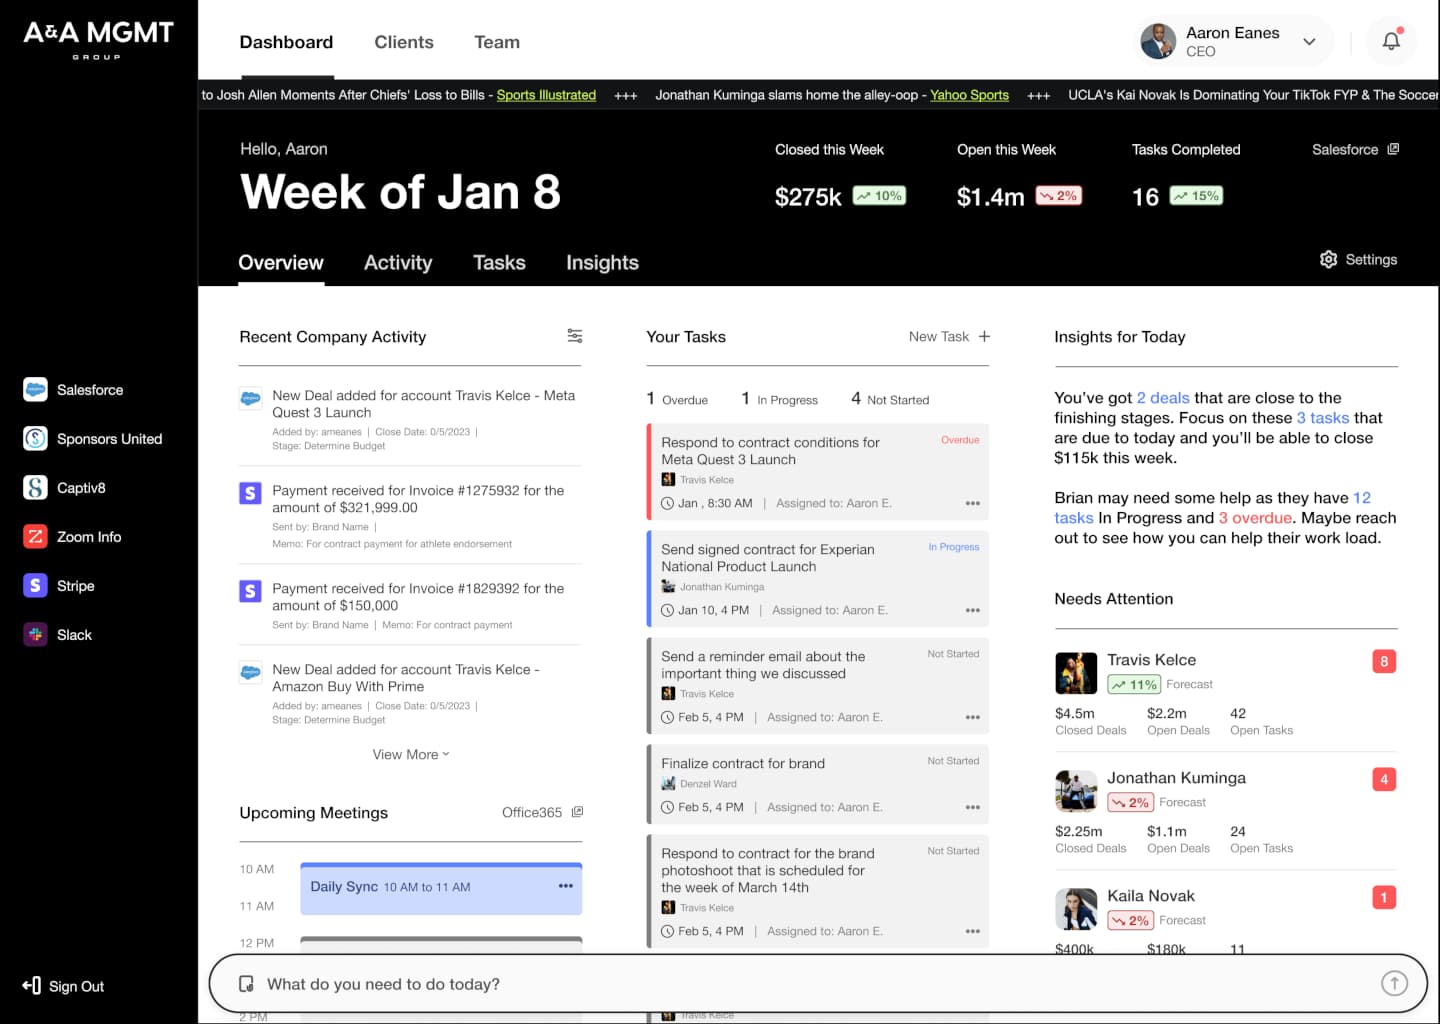The height and width of the screenshot is (1024, 1440).
Task: Open Travis Kelce profile thumbnail
Action: [1076, 673]
